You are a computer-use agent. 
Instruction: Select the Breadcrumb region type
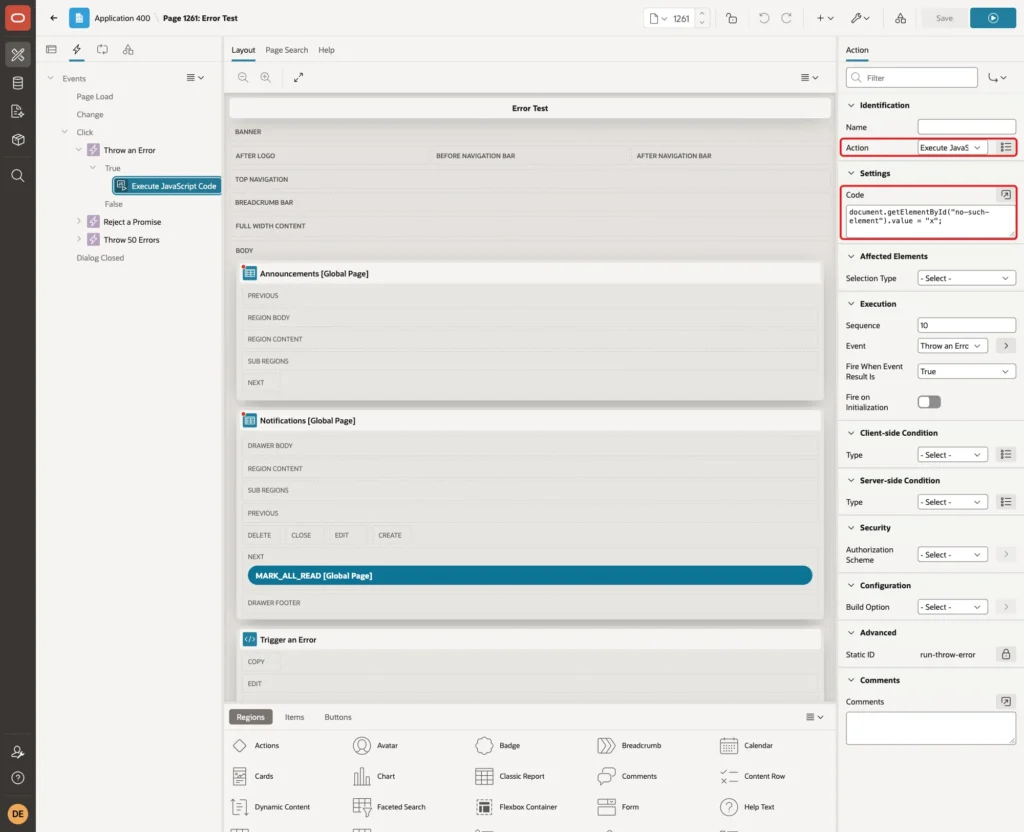[629, 745]
